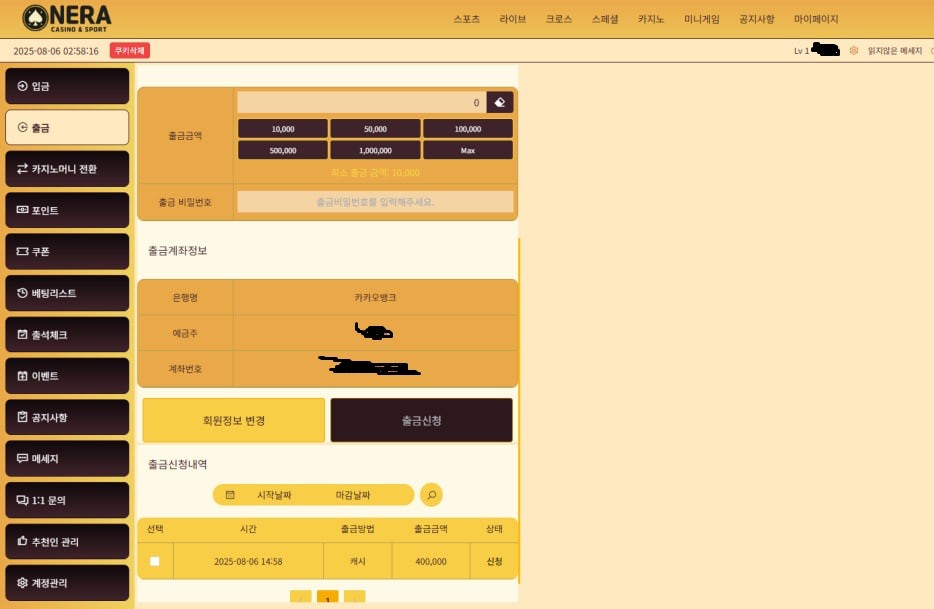
Task: Check the box for the 400,000 withdrawal row
Action: 155,561
